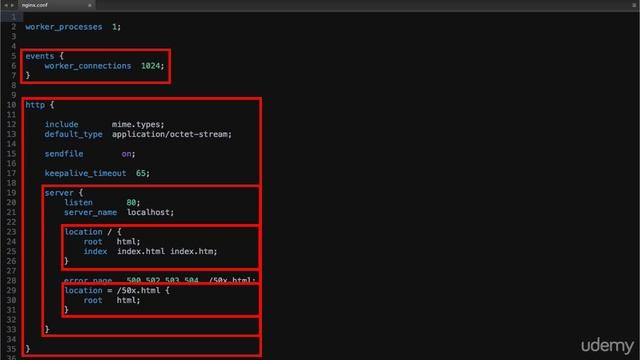Screen dimensions: 640x360
Task: Click line number 10 in the gutter
Action: coord(11,105)
